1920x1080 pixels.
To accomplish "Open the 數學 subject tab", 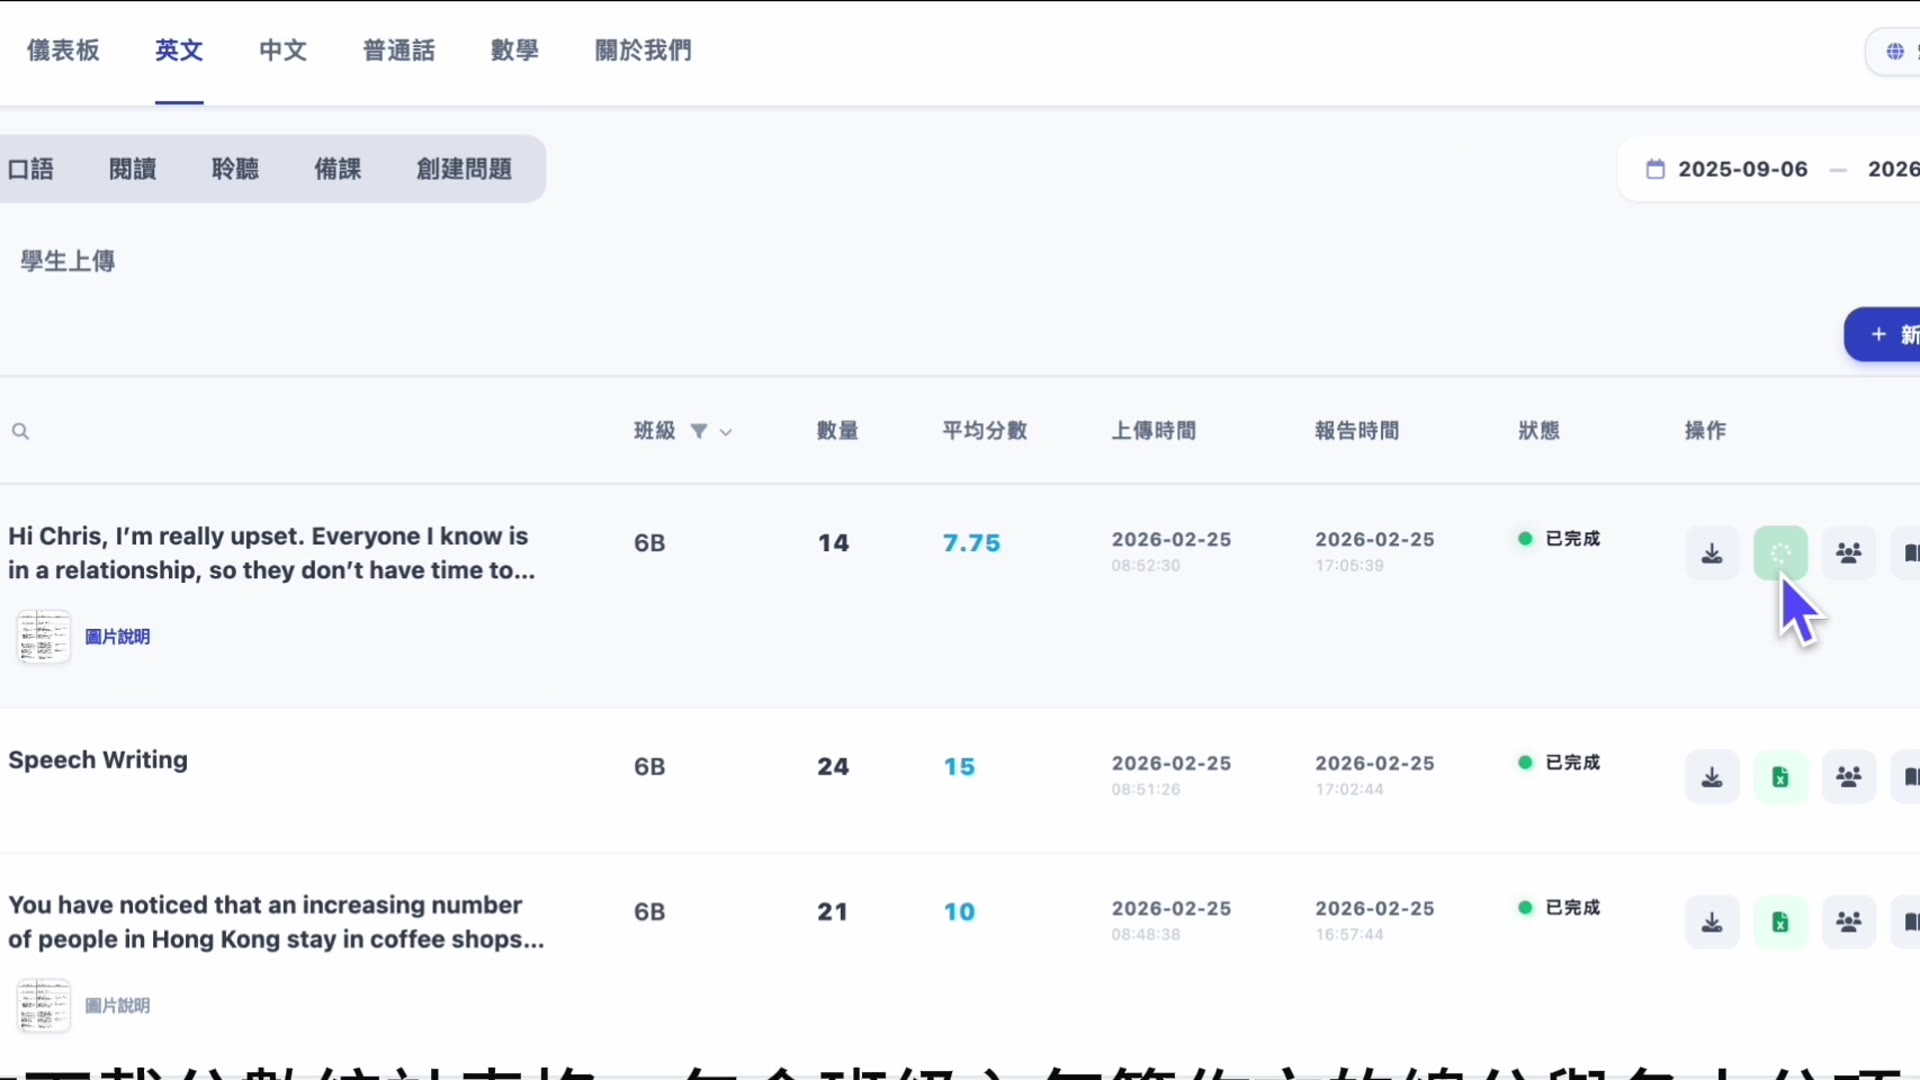I will point(514,50).
